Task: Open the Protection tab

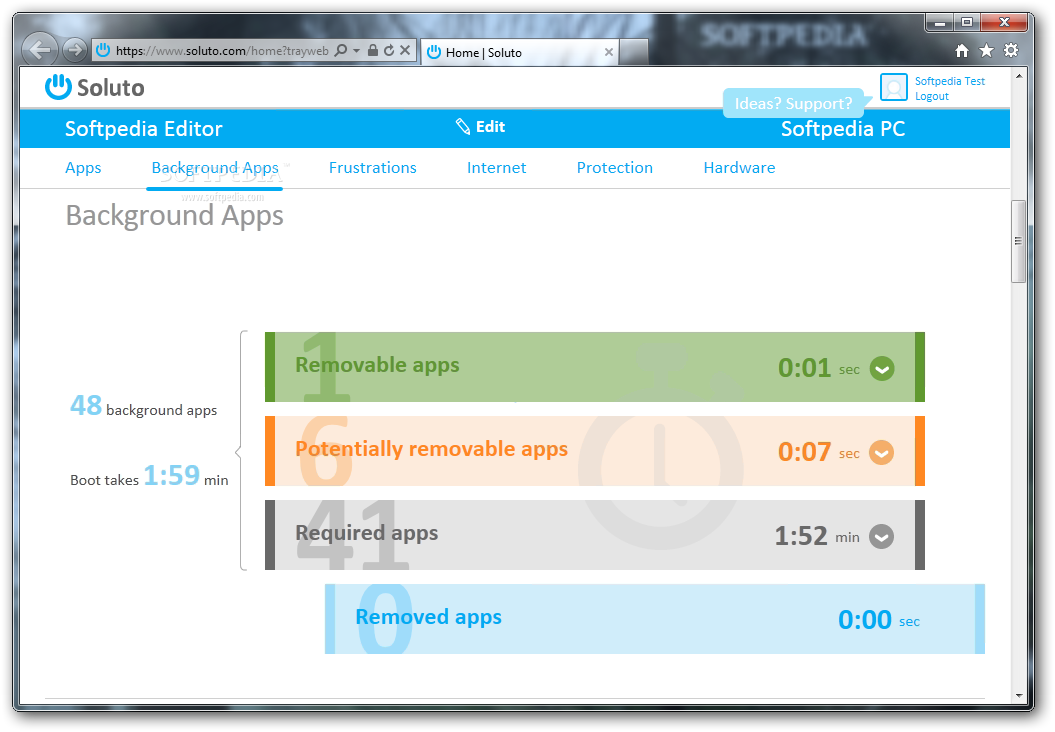Action: point(615,168)
